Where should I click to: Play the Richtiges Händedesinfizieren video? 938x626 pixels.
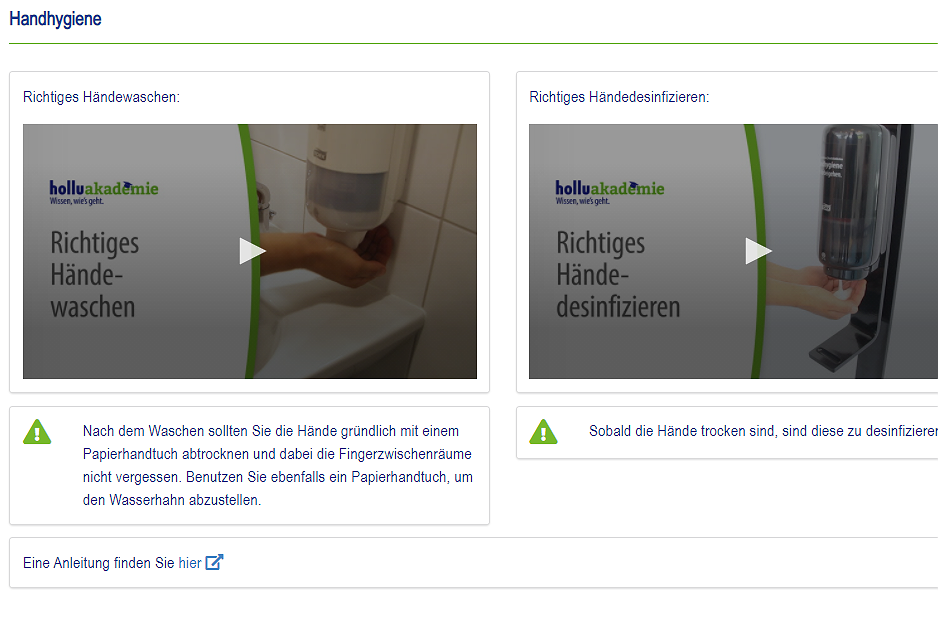coord(758,251)
